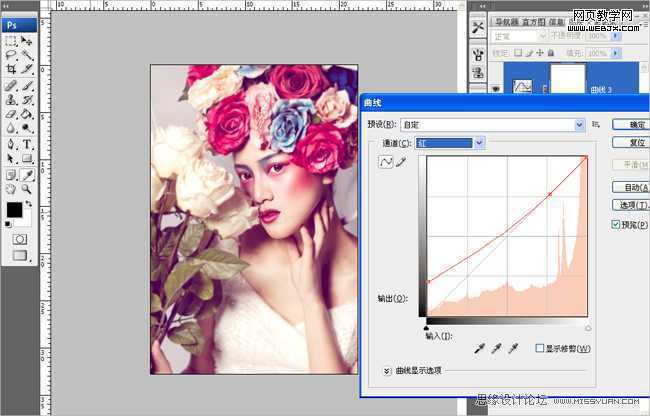This screenshot has width=650, height=416.
Task: Change the screen mode
Action: [20, 255]
